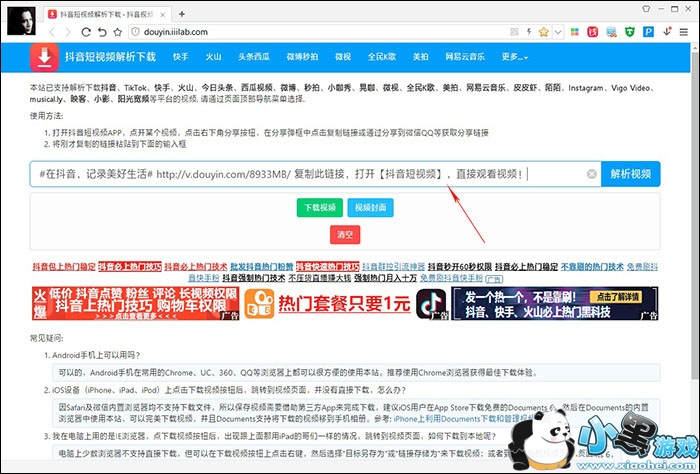Open the dropdown arrow next to the star
The image size is (700, 474).
pos(558,32)
